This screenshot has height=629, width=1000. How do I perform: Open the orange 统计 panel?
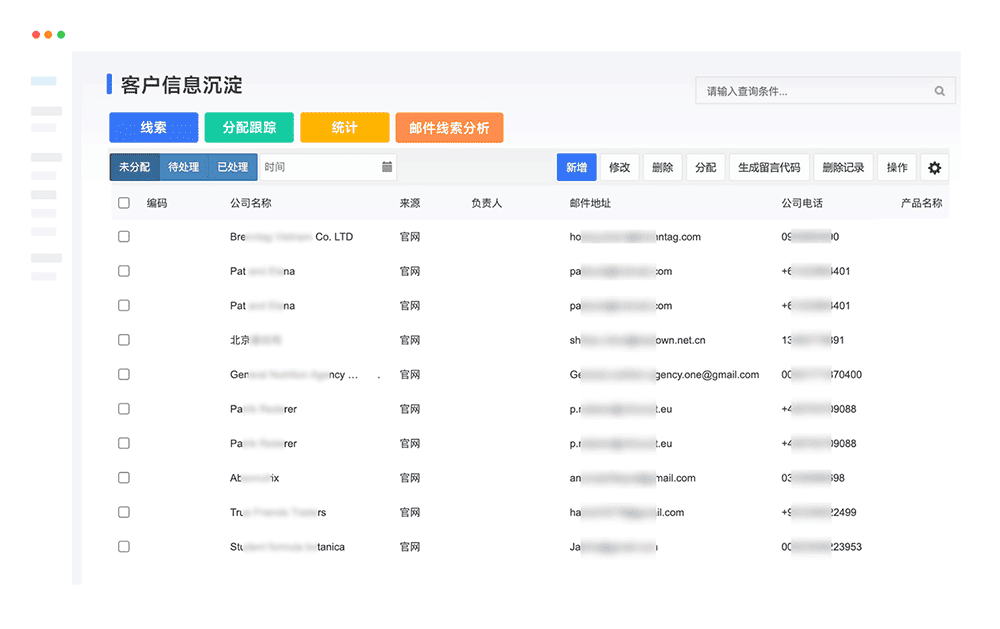click(344, 128)
